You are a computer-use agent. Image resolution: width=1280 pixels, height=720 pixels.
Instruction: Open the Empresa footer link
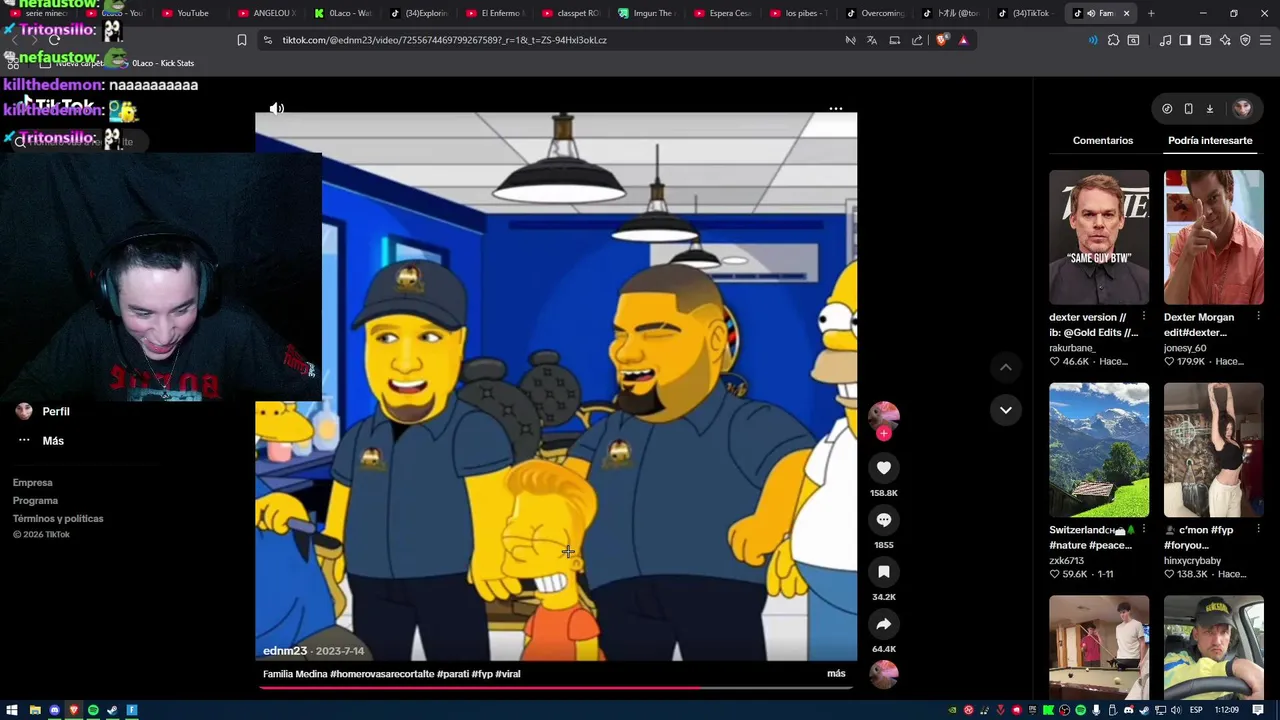(32, 483)
